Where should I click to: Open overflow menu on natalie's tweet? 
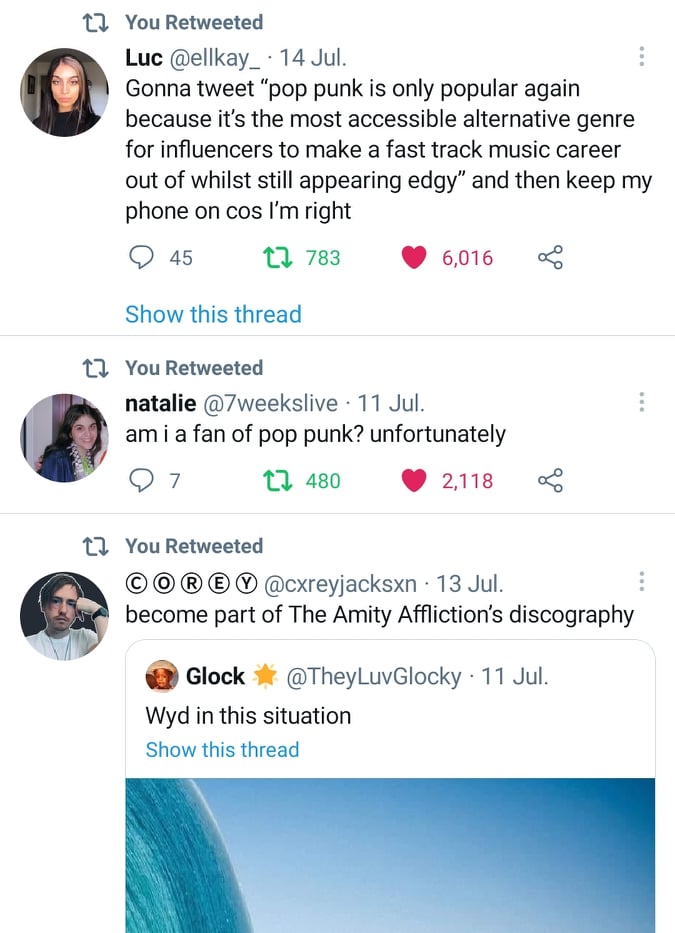pos(641,402)
